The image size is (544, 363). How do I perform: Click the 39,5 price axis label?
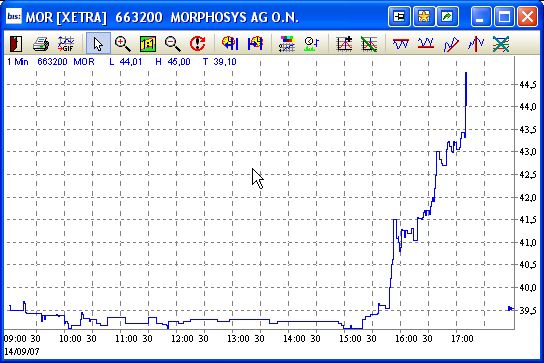[x=528, y=310]
